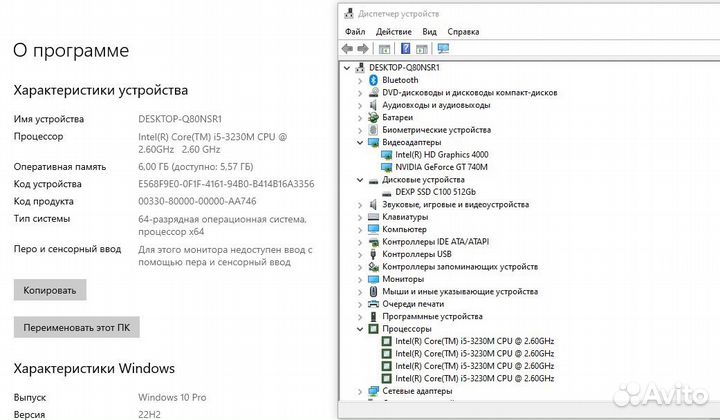Click the Мониторы category icon
Image resolution: width=720 pixels, height=420 pixels.
[x=373, y=279]
